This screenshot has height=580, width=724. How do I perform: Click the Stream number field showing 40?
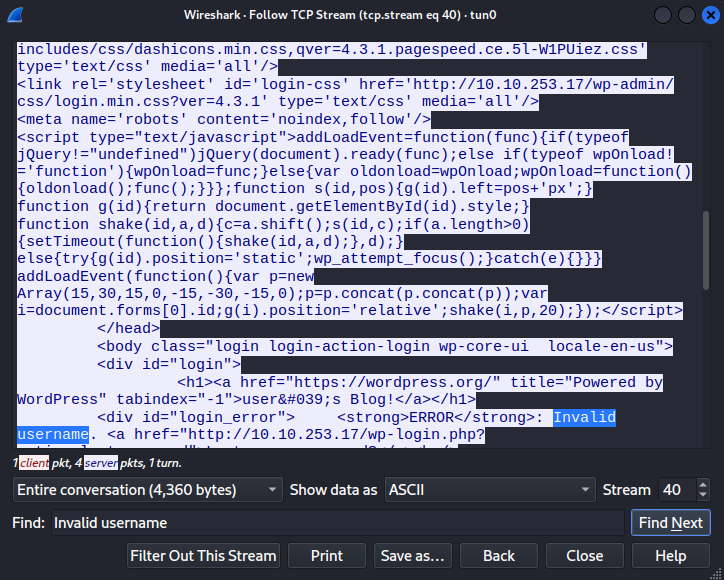[677, 490]
